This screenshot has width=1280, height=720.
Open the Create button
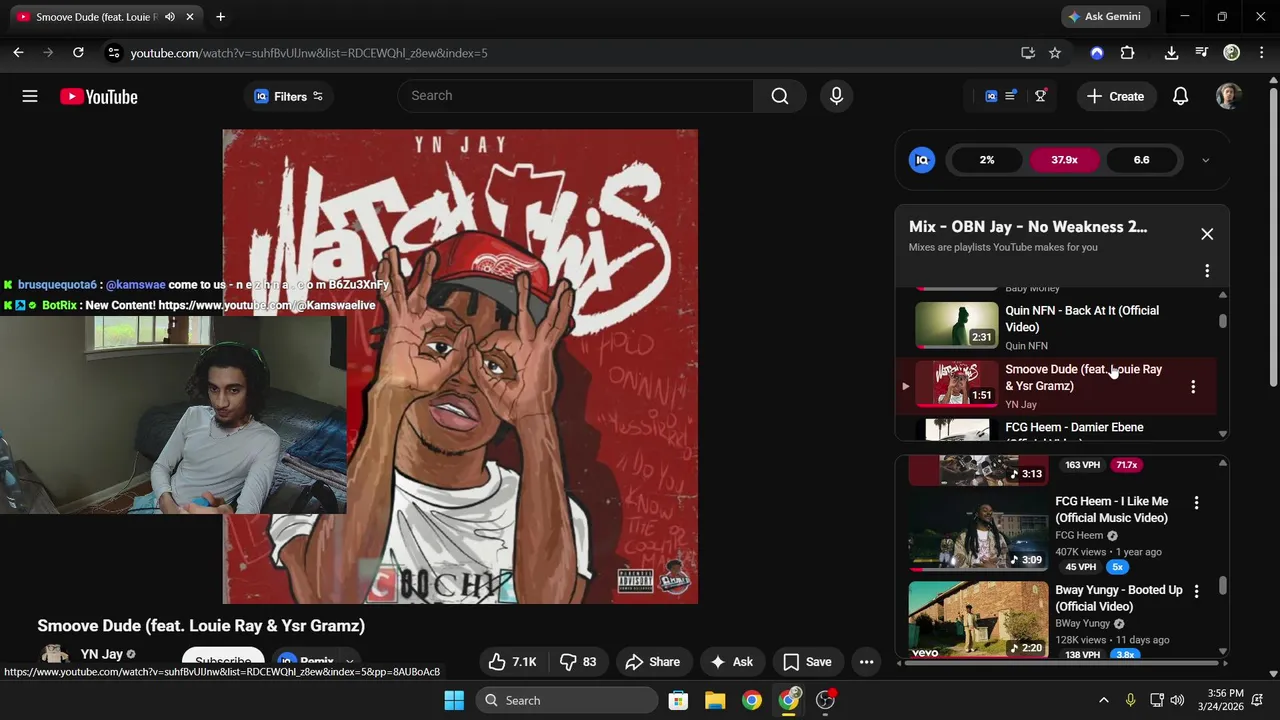pyautogui.click(x=1115, y=96)
